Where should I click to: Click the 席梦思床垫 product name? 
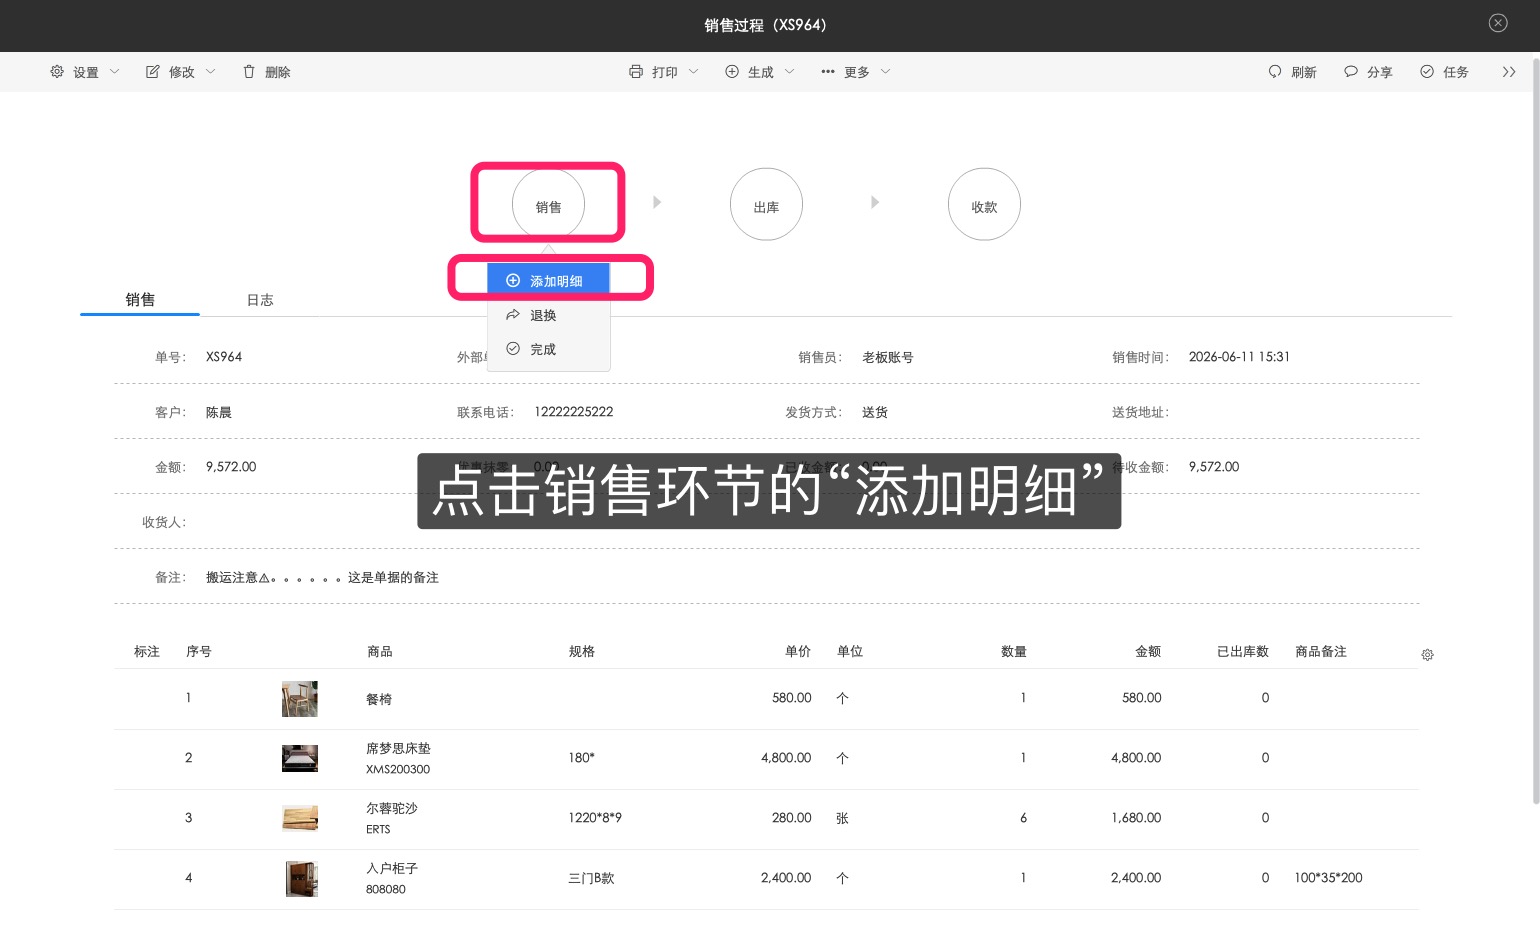tap(398, 748)
